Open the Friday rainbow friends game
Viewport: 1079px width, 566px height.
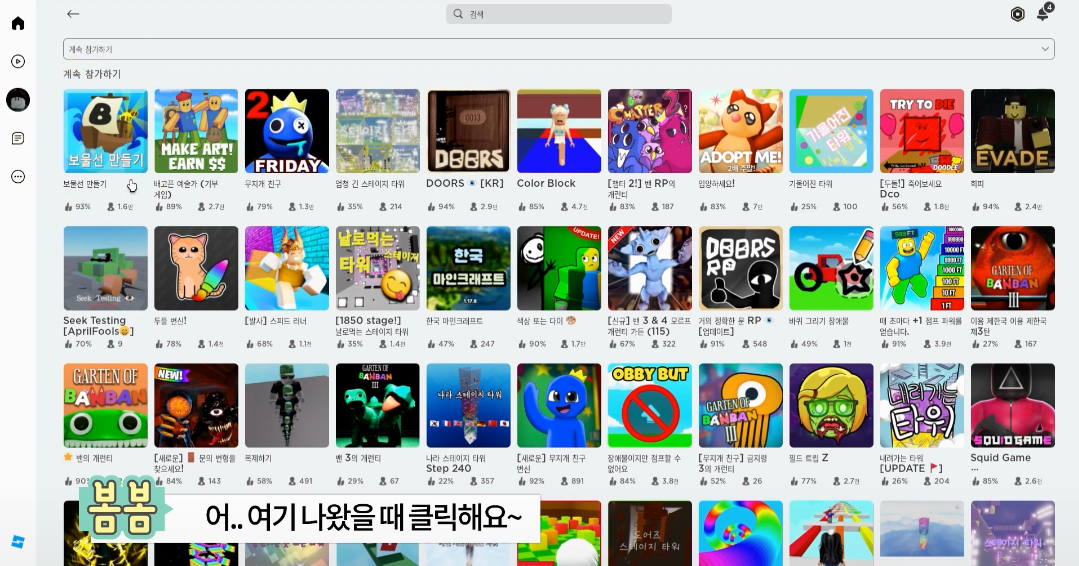point(287,131)
